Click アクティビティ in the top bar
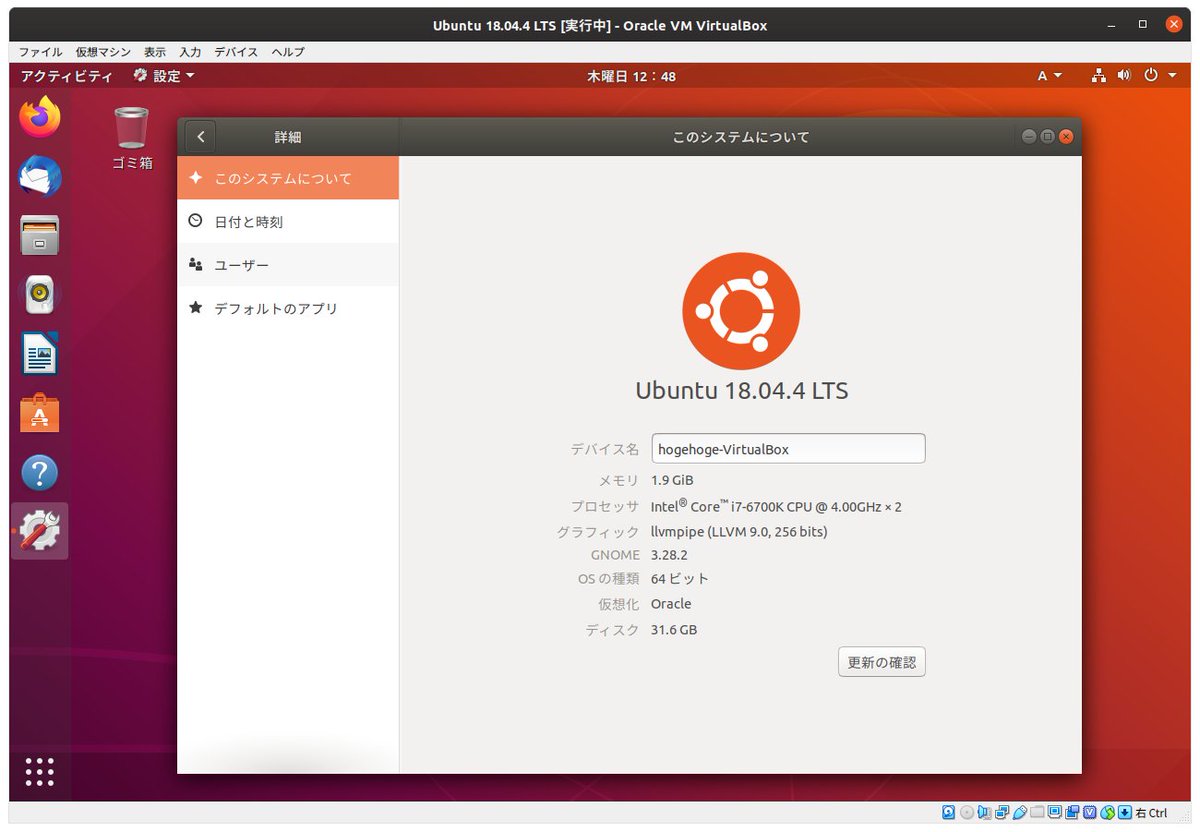 pos(66,76)
